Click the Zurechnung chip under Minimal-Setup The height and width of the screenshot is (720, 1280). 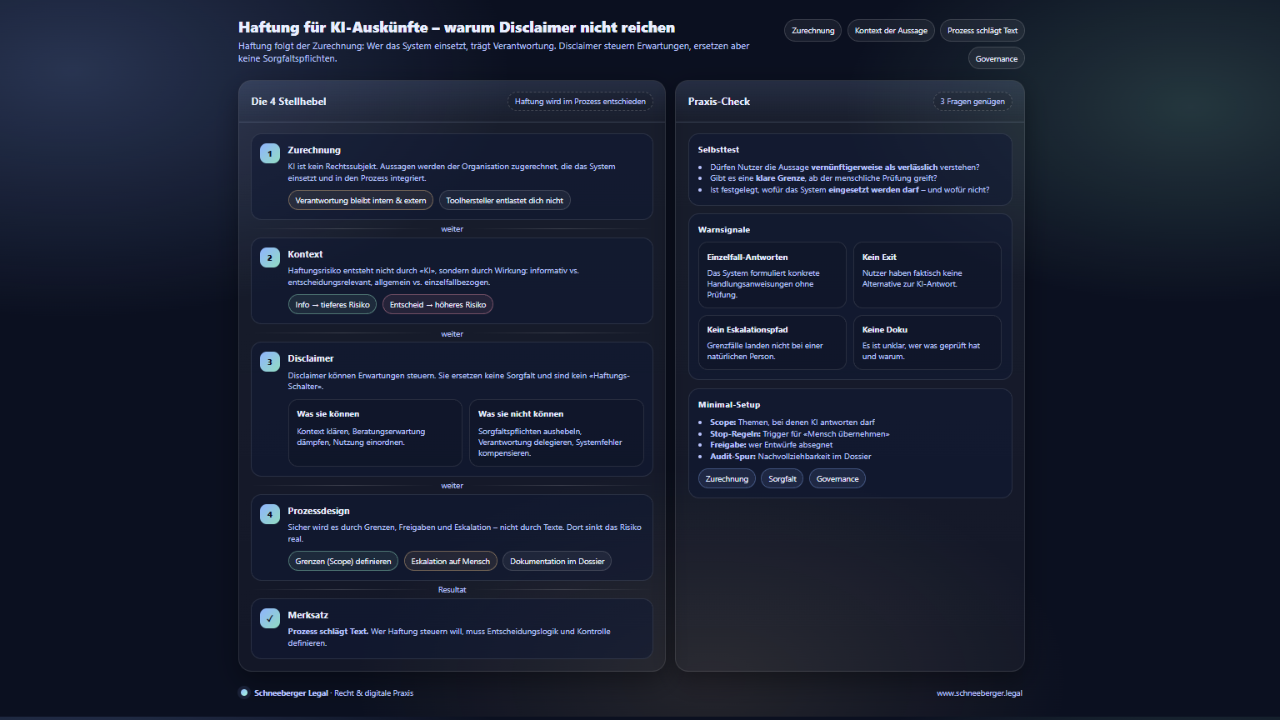click(727, 479)
